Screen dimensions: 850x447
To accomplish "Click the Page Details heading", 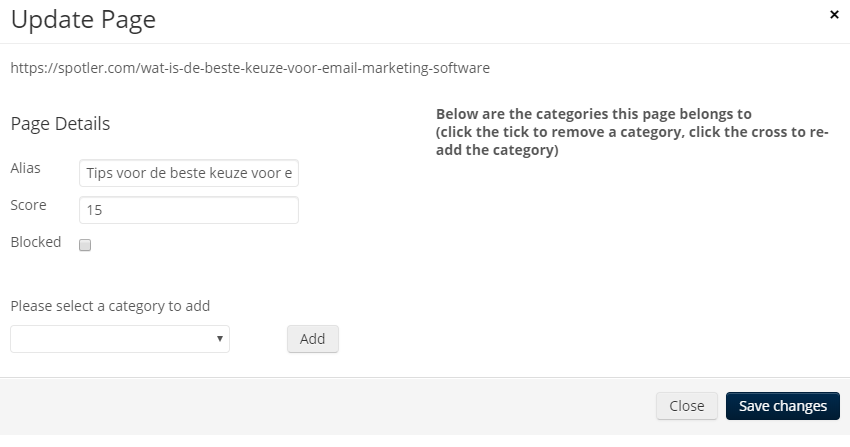I will point(60,124).
